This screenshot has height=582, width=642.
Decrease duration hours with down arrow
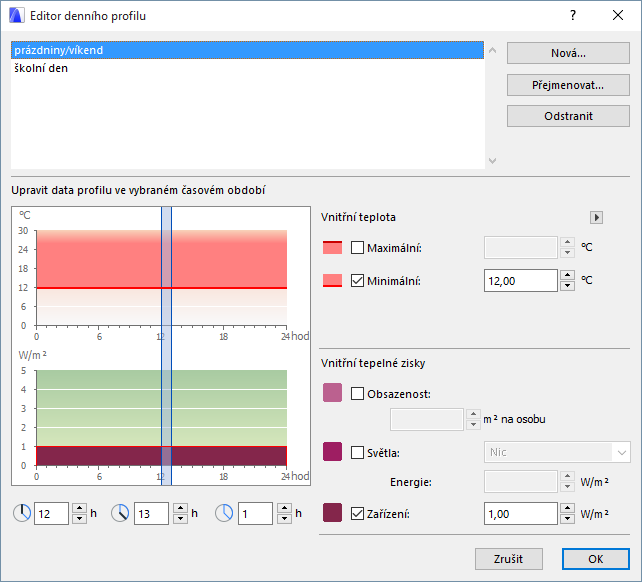pyautogui.click(x=284, y=519)
